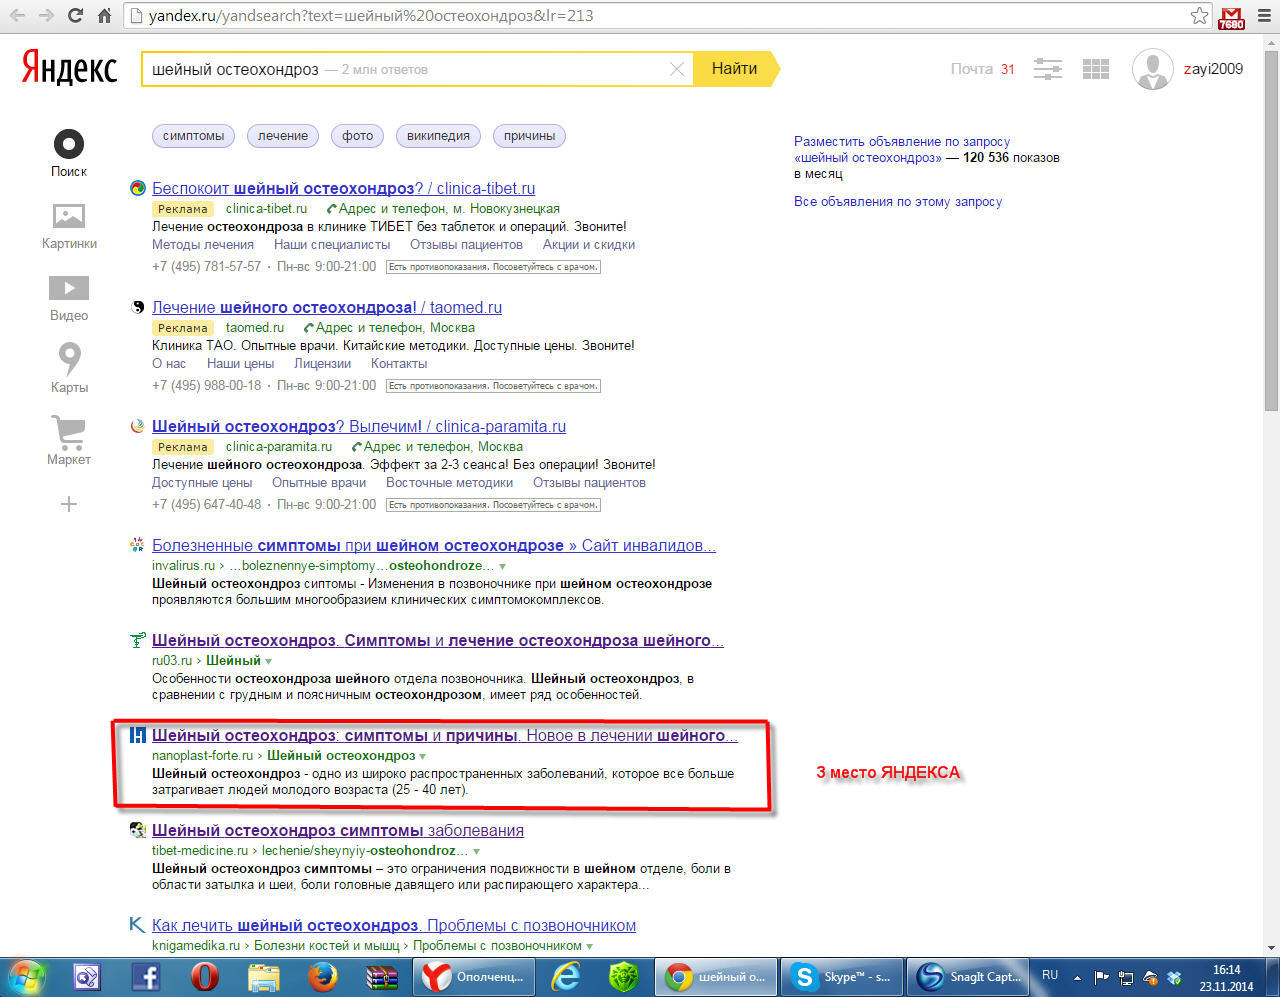Viewport: 1280px width, 997px height.
Task: Click the green shield icon in the taskbar
Action: click(623, 976)
